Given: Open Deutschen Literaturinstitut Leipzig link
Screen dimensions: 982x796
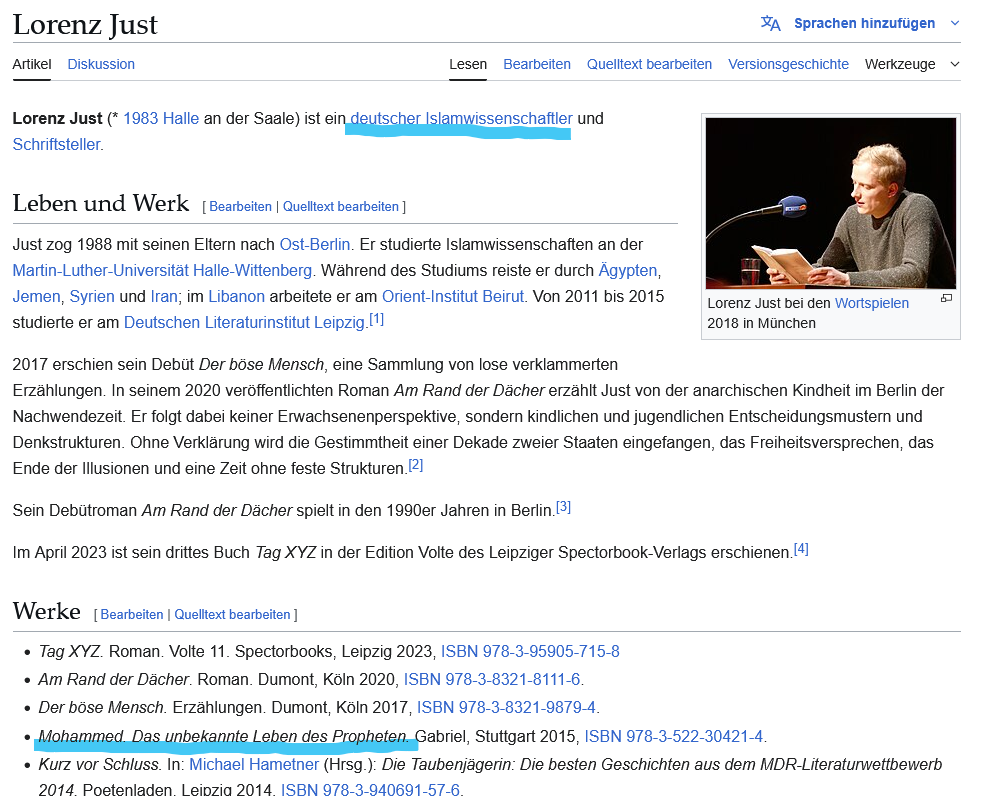Looking at the screenshot, I should (244, 323).
